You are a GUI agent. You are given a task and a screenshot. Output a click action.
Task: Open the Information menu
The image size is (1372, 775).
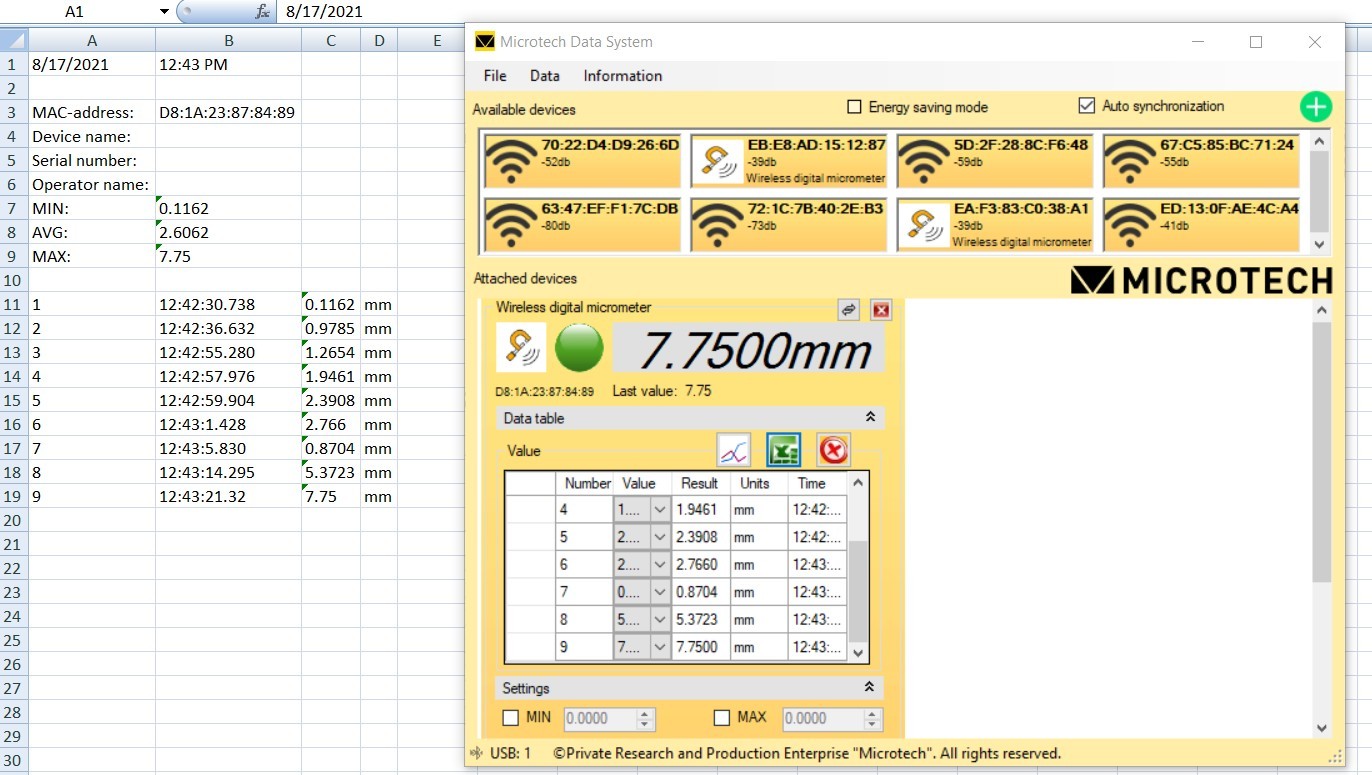click(622, 76)
